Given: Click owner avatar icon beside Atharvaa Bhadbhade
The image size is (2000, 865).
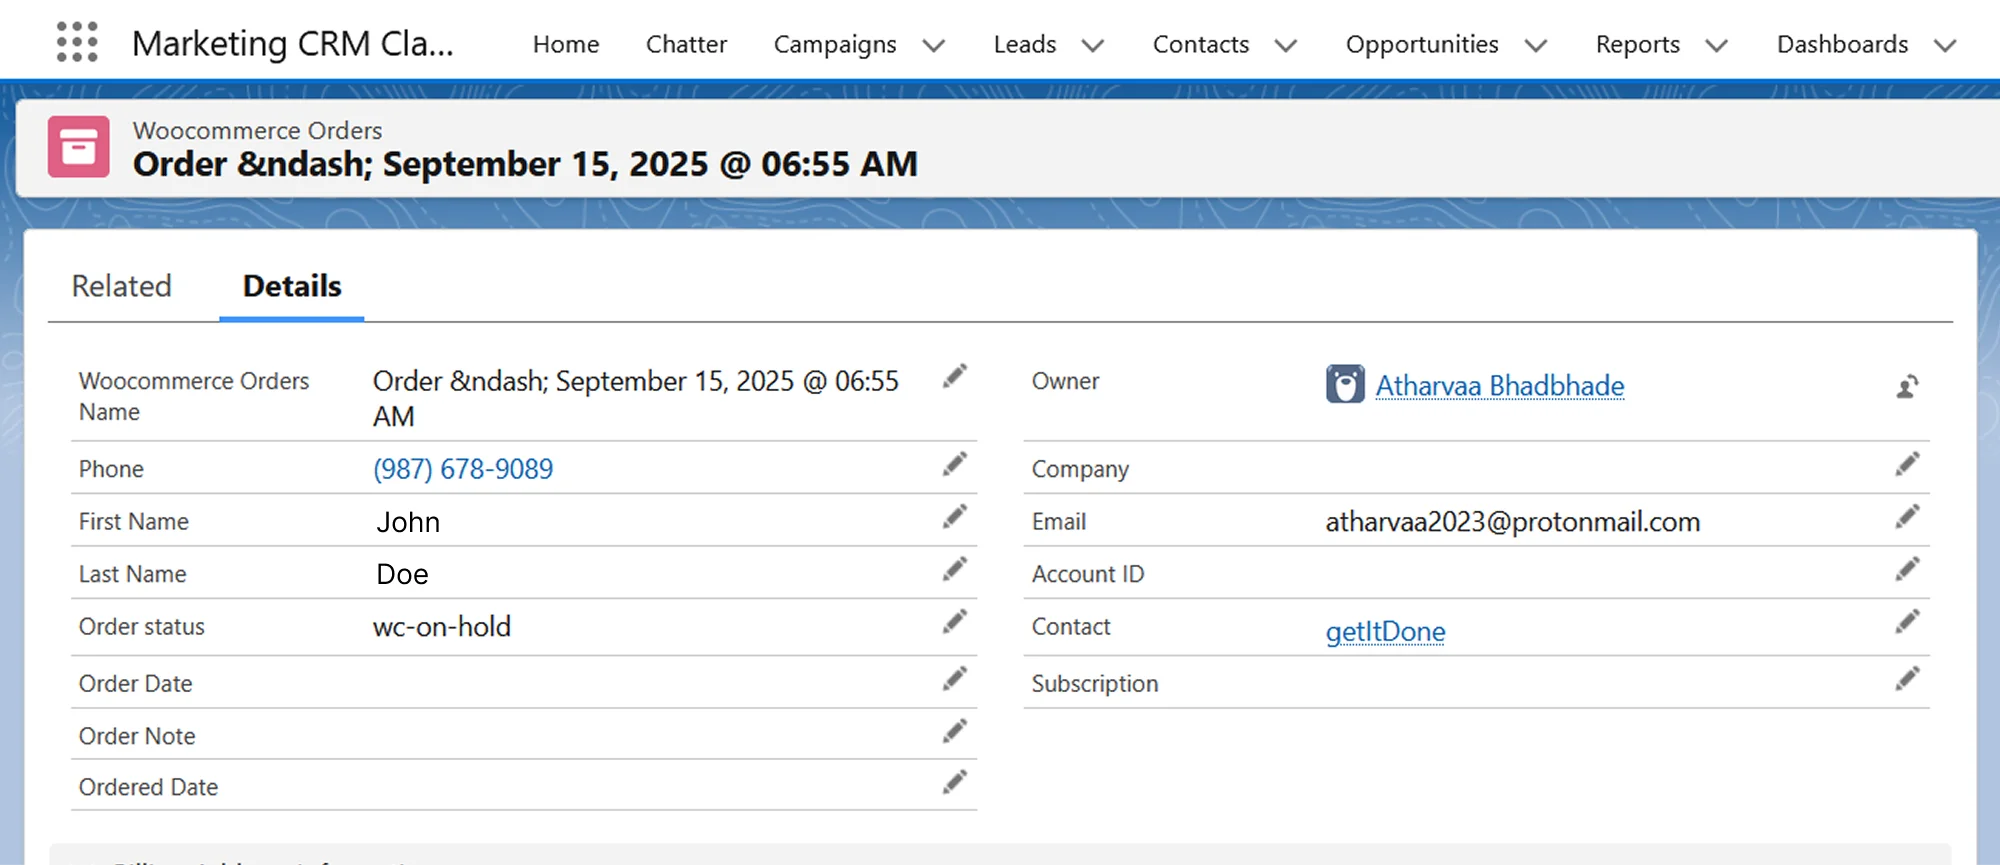Looking at the screenshot, I should click(x=1345, y=384).
